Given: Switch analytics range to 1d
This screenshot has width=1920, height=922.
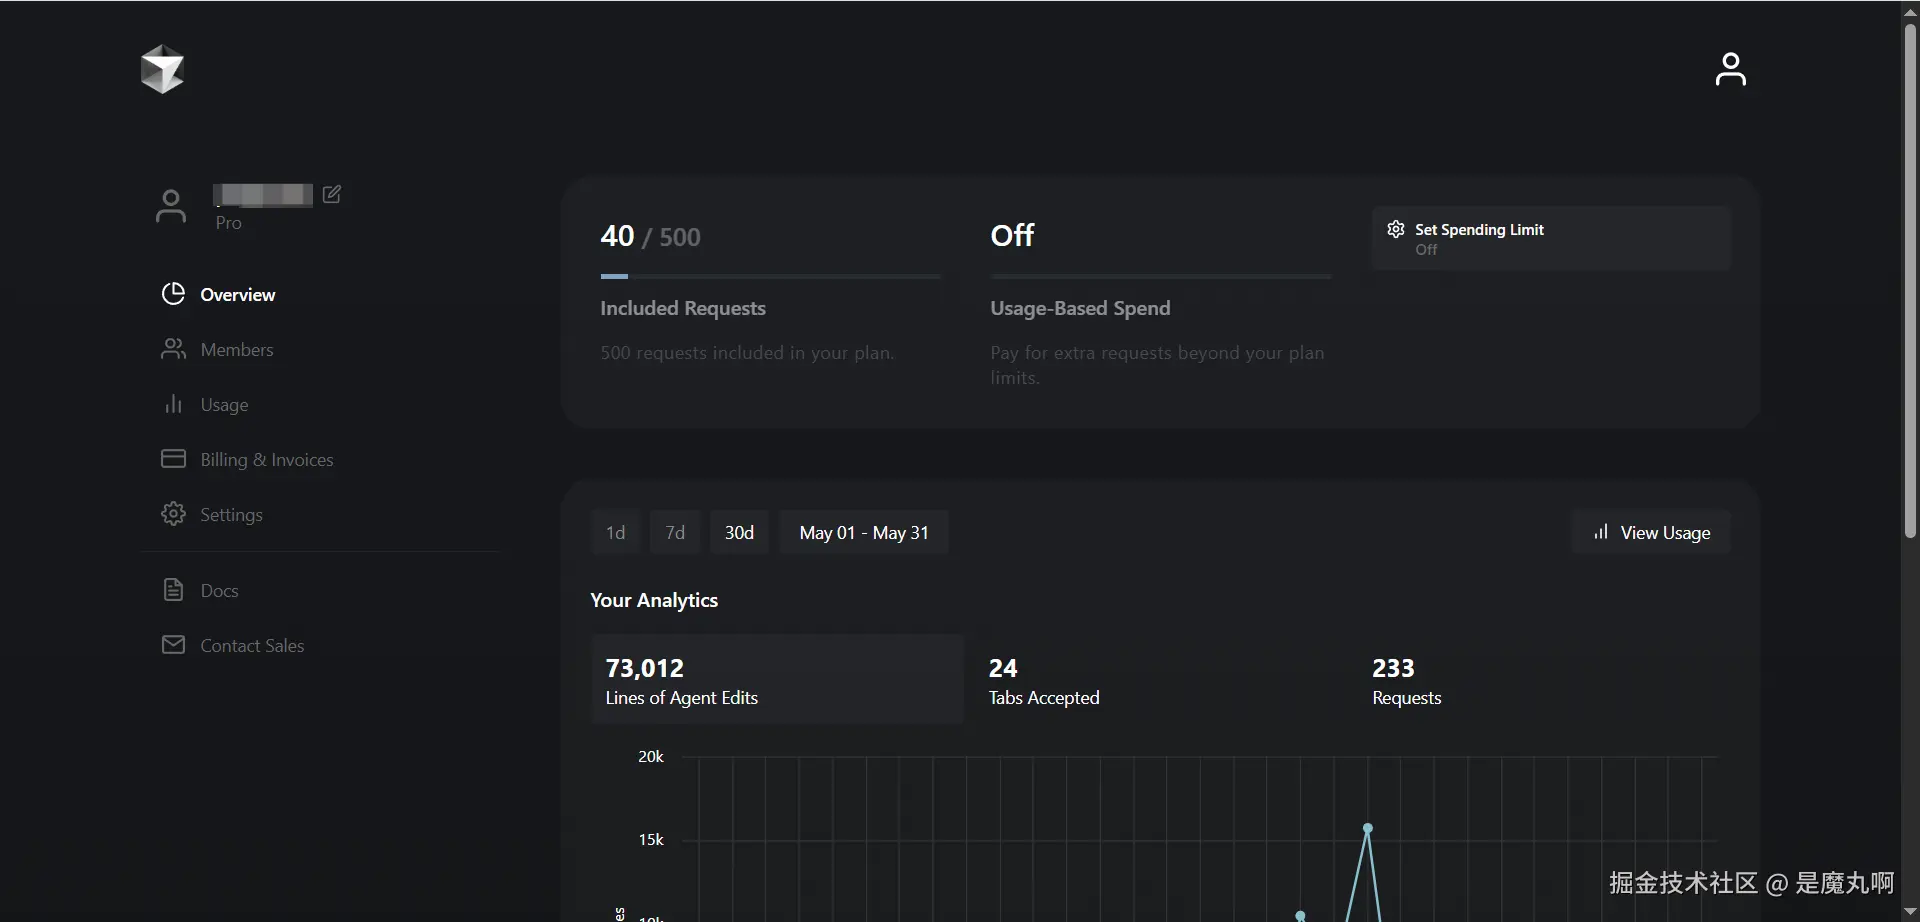Looking at the screenshot, I should (x=615, y=532).
